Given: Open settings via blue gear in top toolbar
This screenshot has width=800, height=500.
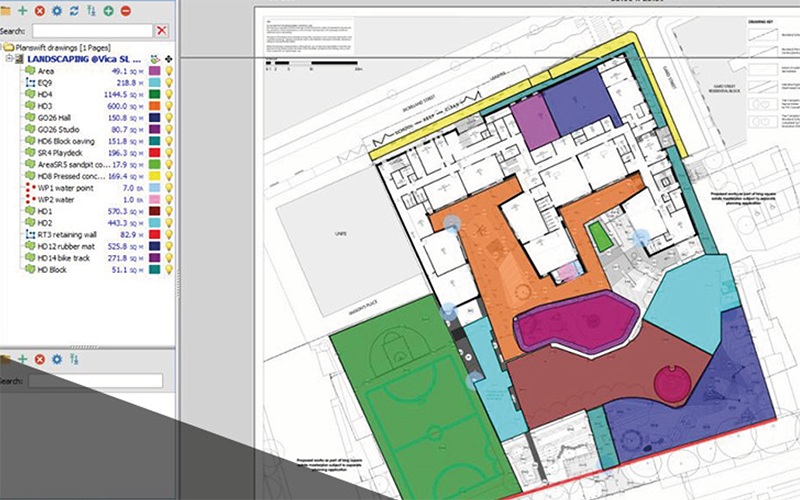Looking at the screenshot, I should click(x=56, y=9).
